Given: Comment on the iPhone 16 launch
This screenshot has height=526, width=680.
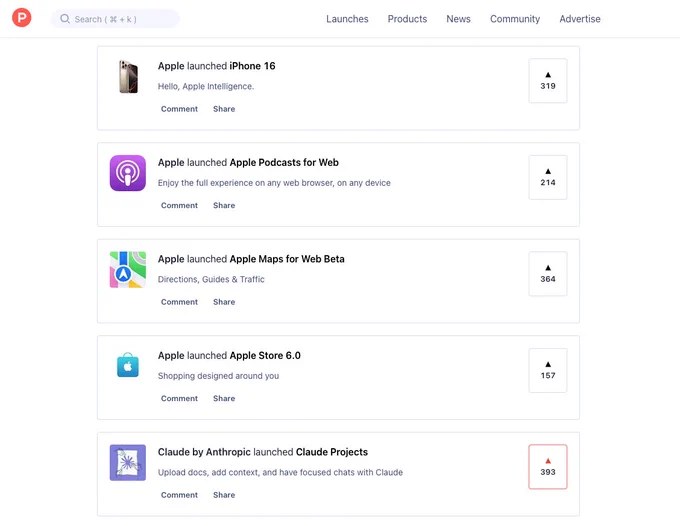Looking at the screenshot, I should point(179,109).
